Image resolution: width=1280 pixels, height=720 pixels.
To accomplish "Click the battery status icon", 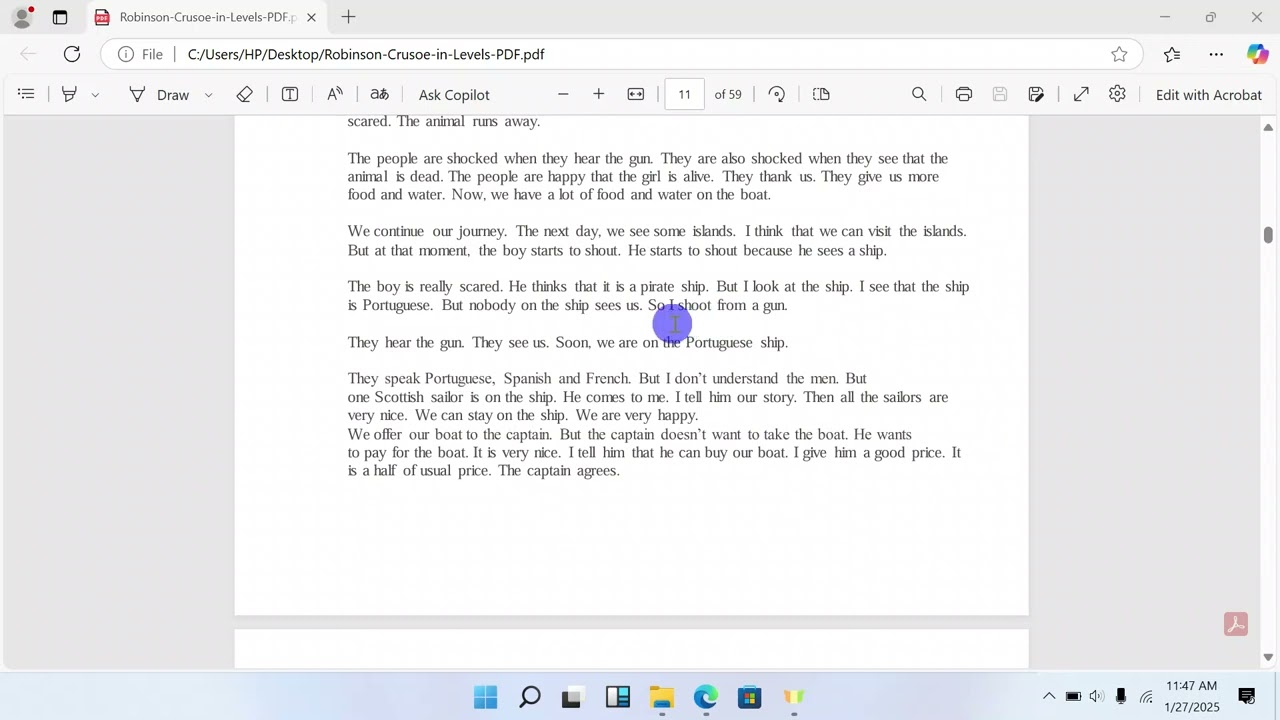I will 1073,697.
